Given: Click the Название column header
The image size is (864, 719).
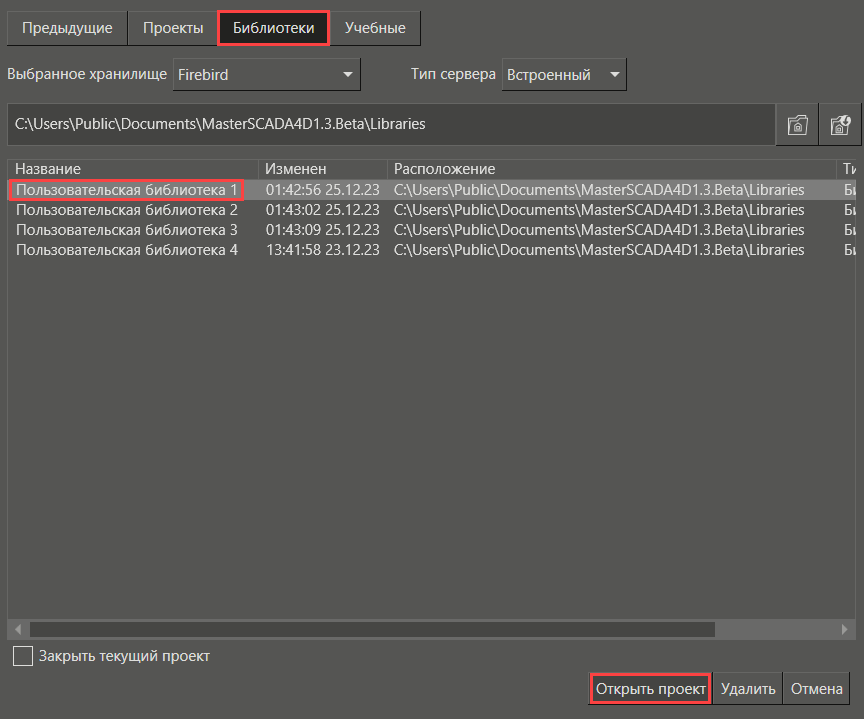Looking at the screenshot, I should (x=133, y=169).
